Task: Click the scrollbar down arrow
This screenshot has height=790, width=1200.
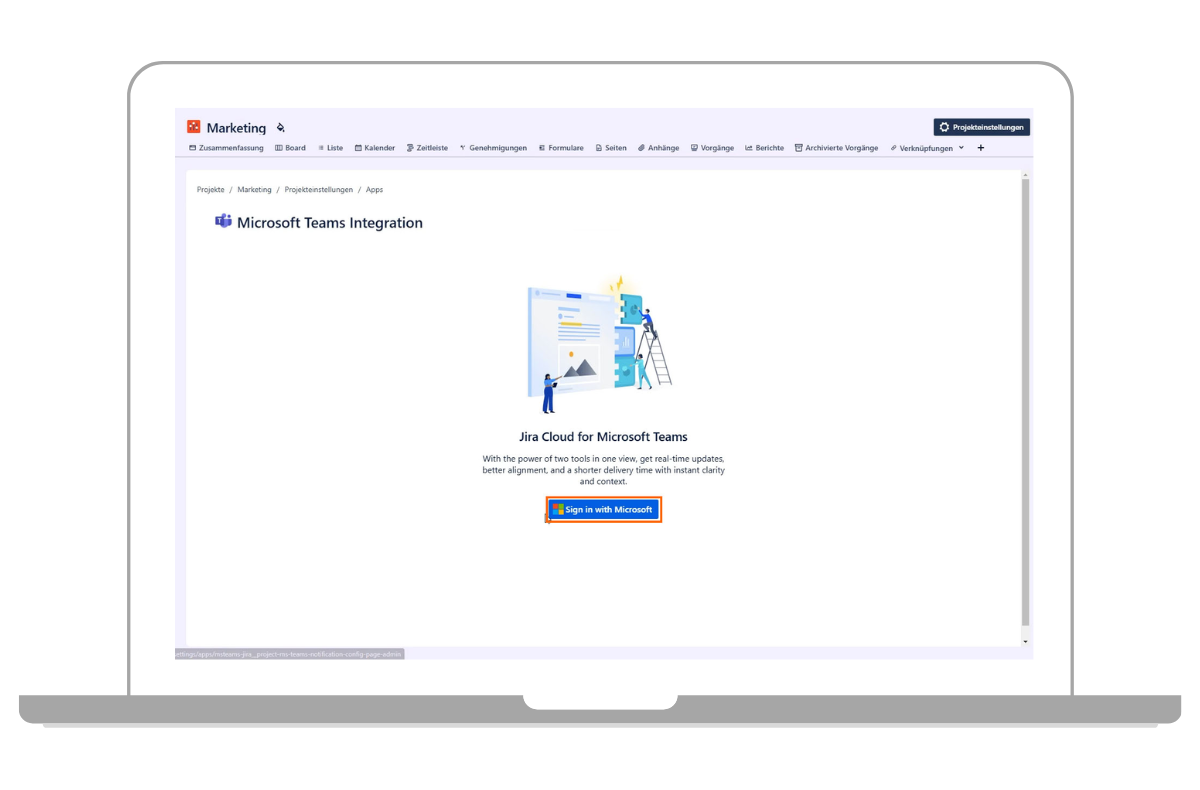Action: [1025, 640]
